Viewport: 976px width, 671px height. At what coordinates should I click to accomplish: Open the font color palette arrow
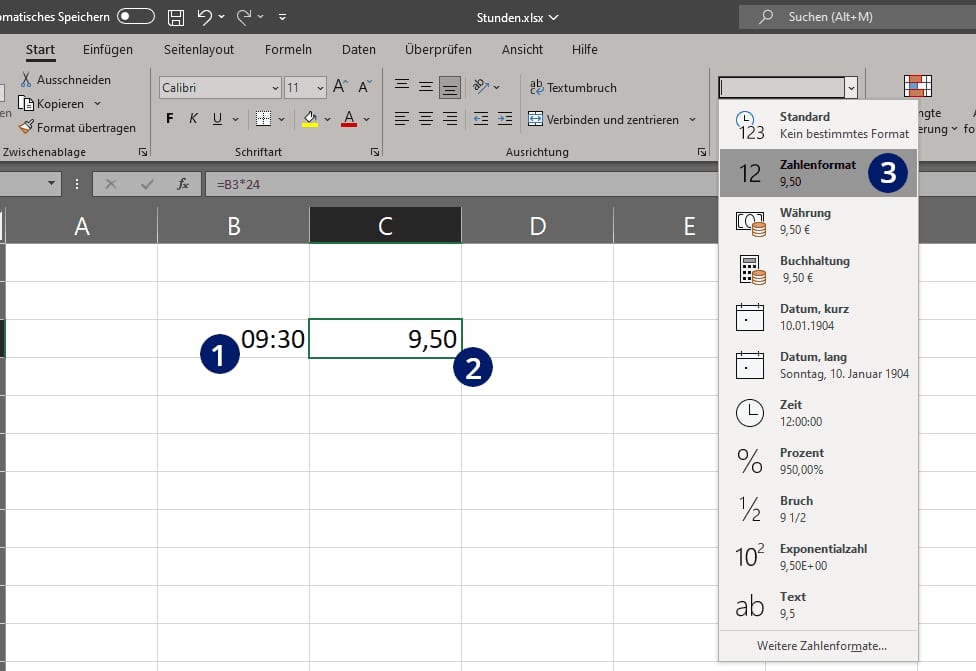(x=367, y=119)
